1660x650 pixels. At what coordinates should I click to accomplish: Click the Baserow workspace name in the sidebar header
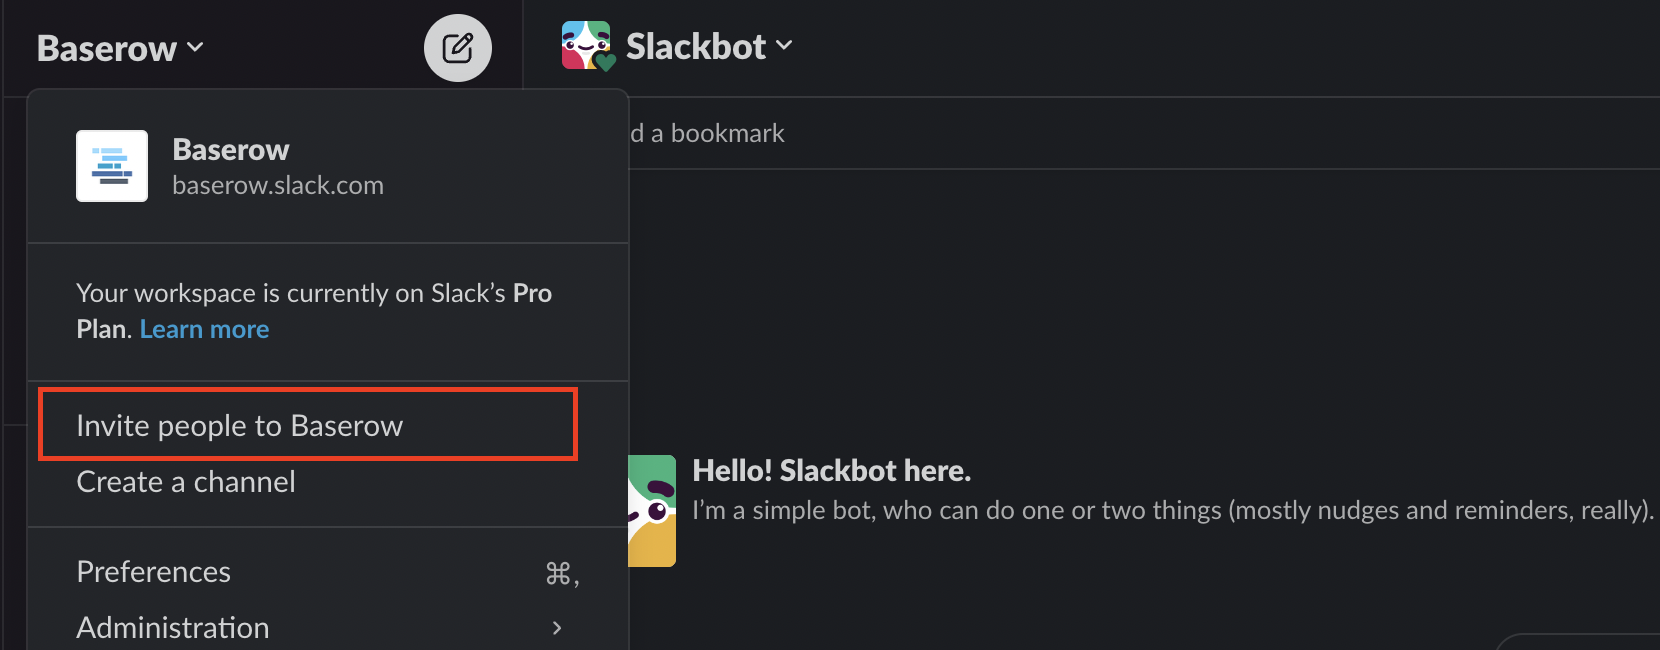click(x=106, y=48)
